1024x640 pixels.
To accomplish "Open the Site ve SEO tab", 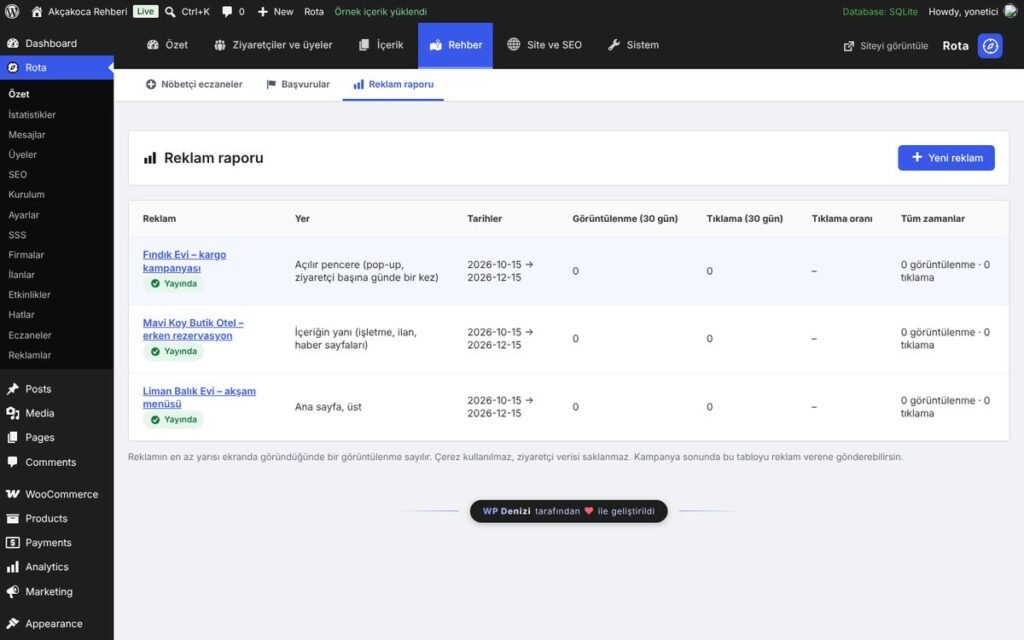I will click(545, 45).
